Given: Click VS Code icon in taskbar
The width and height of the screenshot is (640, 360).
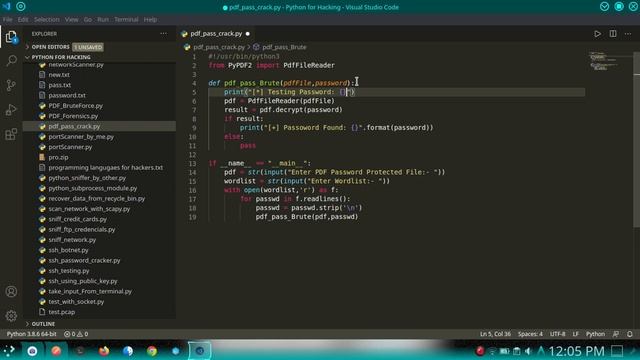Looking at the screenshot, I should coord(200,351).
